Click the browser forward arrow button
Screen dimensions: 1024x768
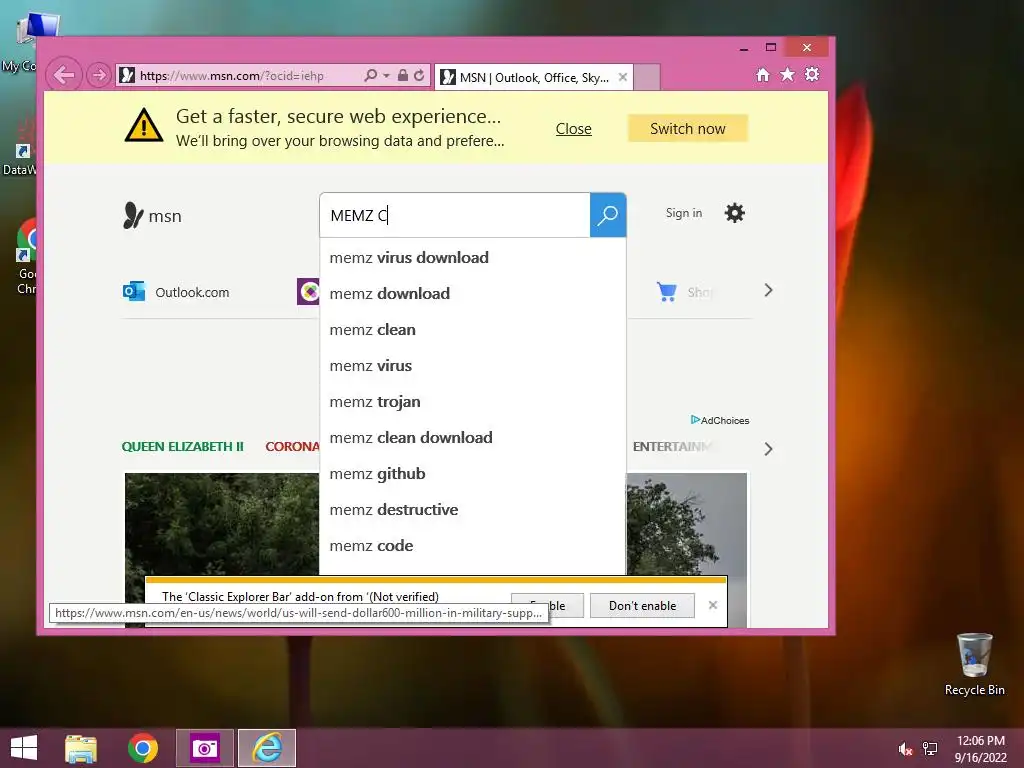99,75
